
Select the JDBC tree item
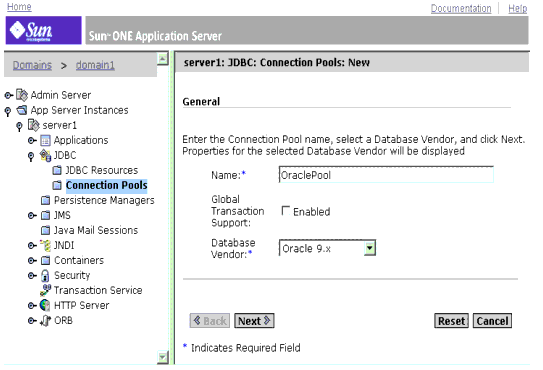tap(65, 155)
